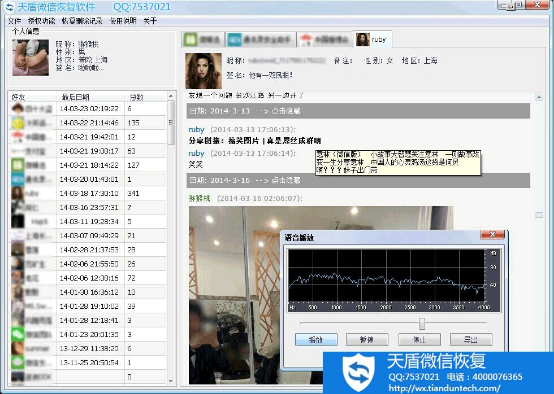The height and width of the screenshot is (394, 554).
Task: Click the chat pane scrollbar thumb
Action: (x=539, y=215)
